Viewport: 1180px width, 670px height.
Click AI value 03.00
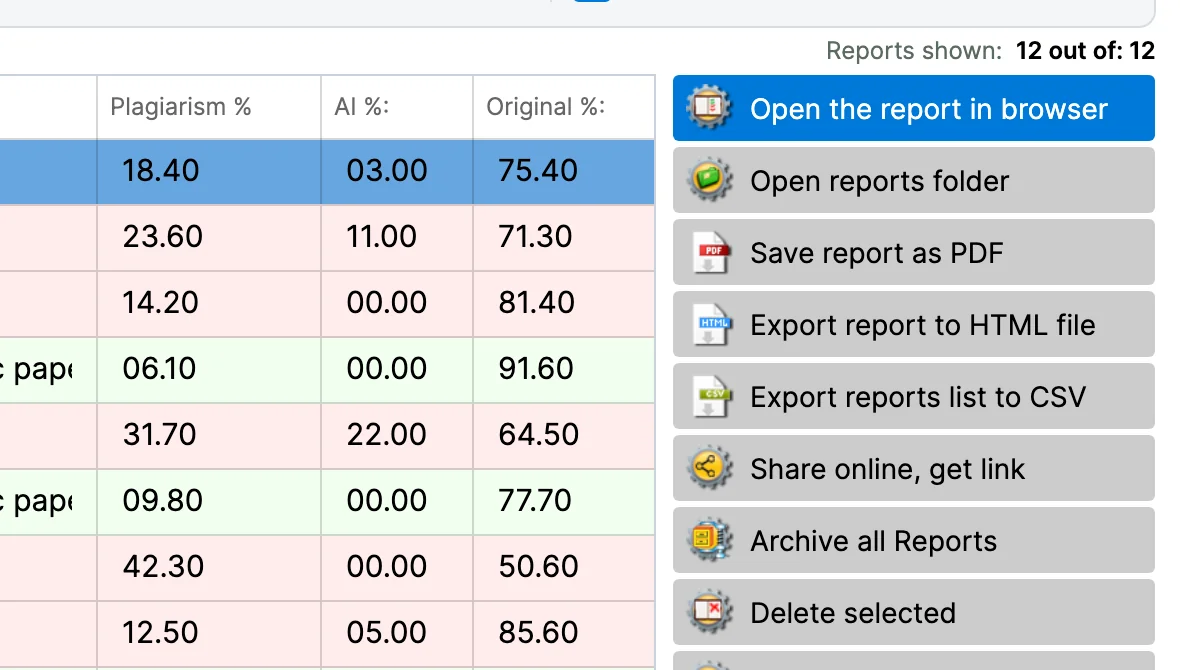[387, 171]
